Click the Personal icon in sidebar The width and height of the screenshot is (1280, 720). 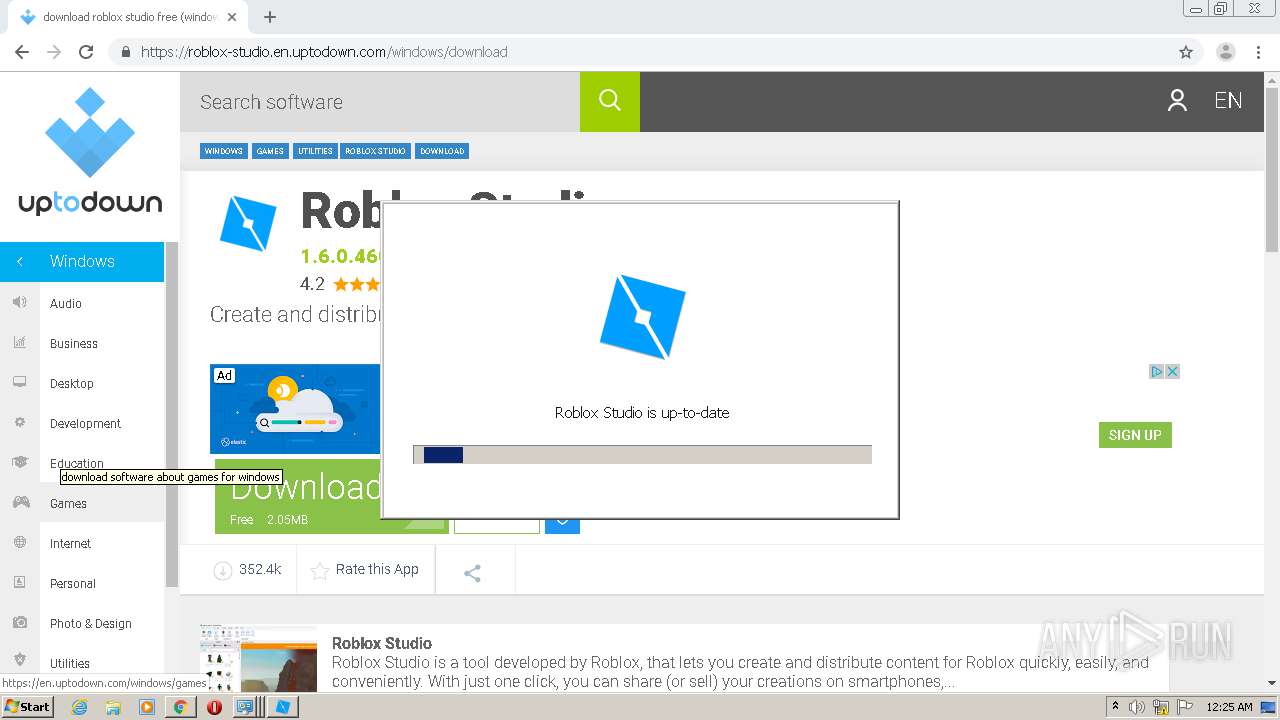(x=19, y=582)
